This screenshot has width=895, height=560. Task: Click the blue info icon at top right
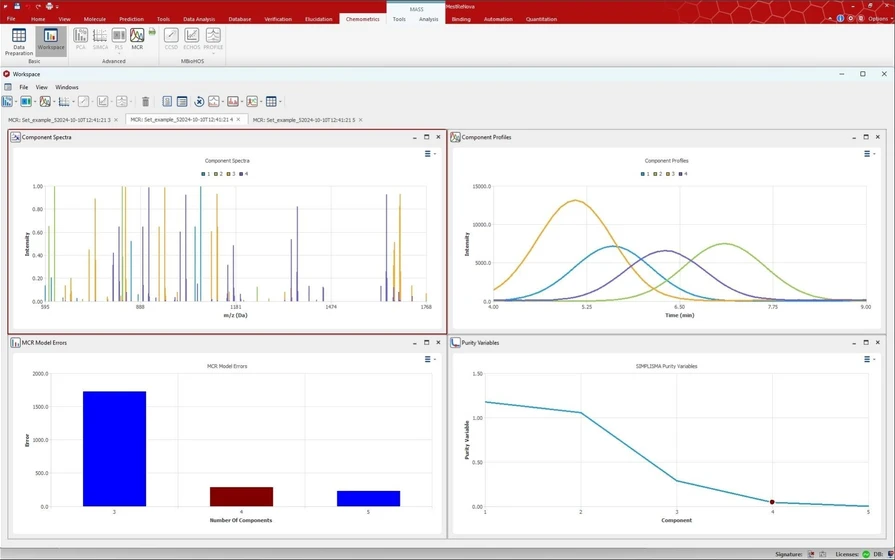840,18
